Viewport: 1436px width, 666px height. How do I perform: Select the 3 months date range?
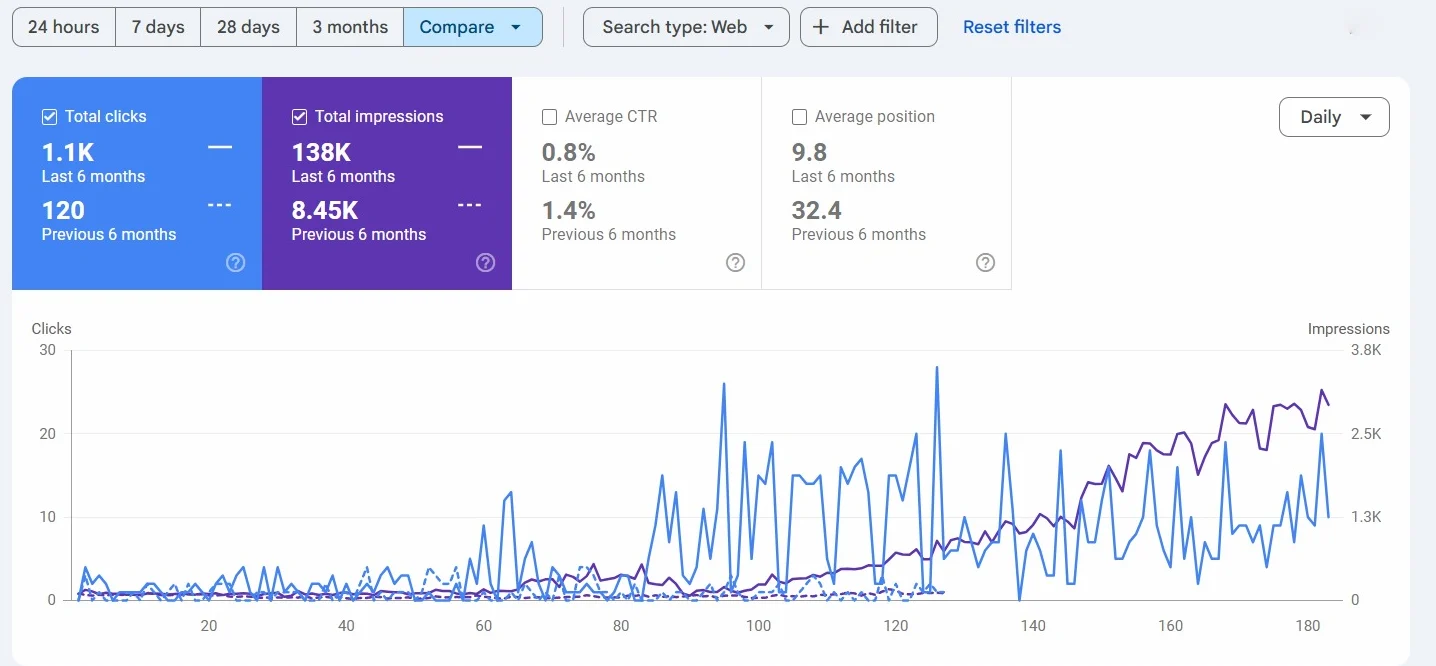tap(350, 27)
